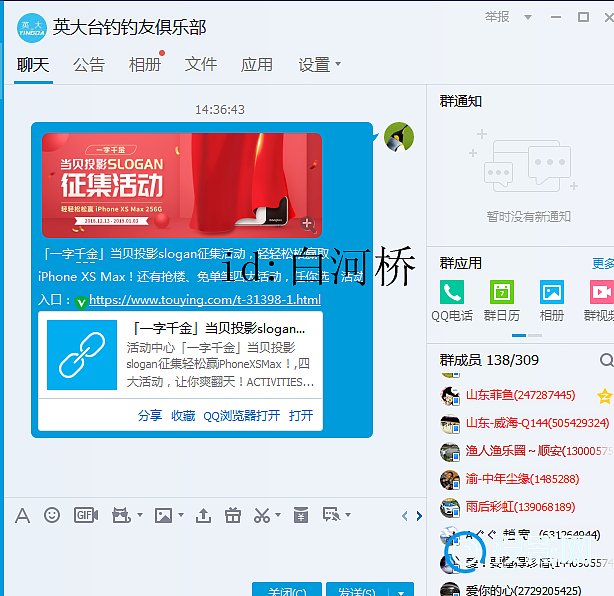Image resolution: width=614 pixels, height=596 pixels.
Task: Click 打开 on the link card
Action: click(301, 415)
